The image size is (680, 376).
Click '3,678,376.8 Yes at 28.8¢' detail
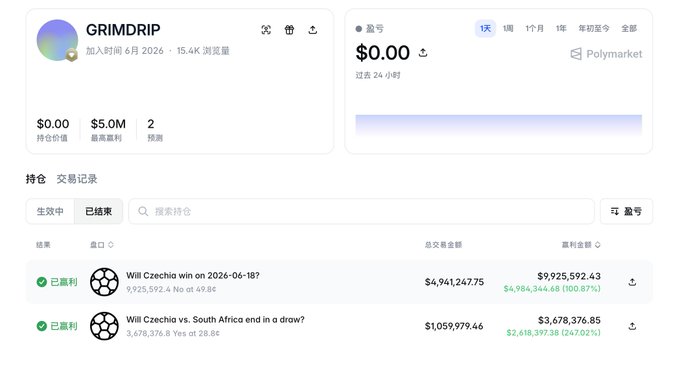coord(173,333)
